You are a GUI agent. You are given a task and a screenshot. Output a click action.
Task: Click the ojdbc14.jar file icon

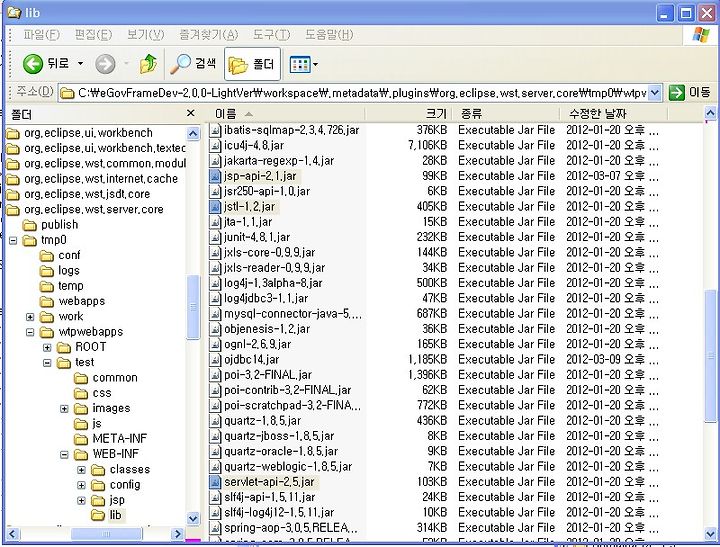[x=215, y=360]
